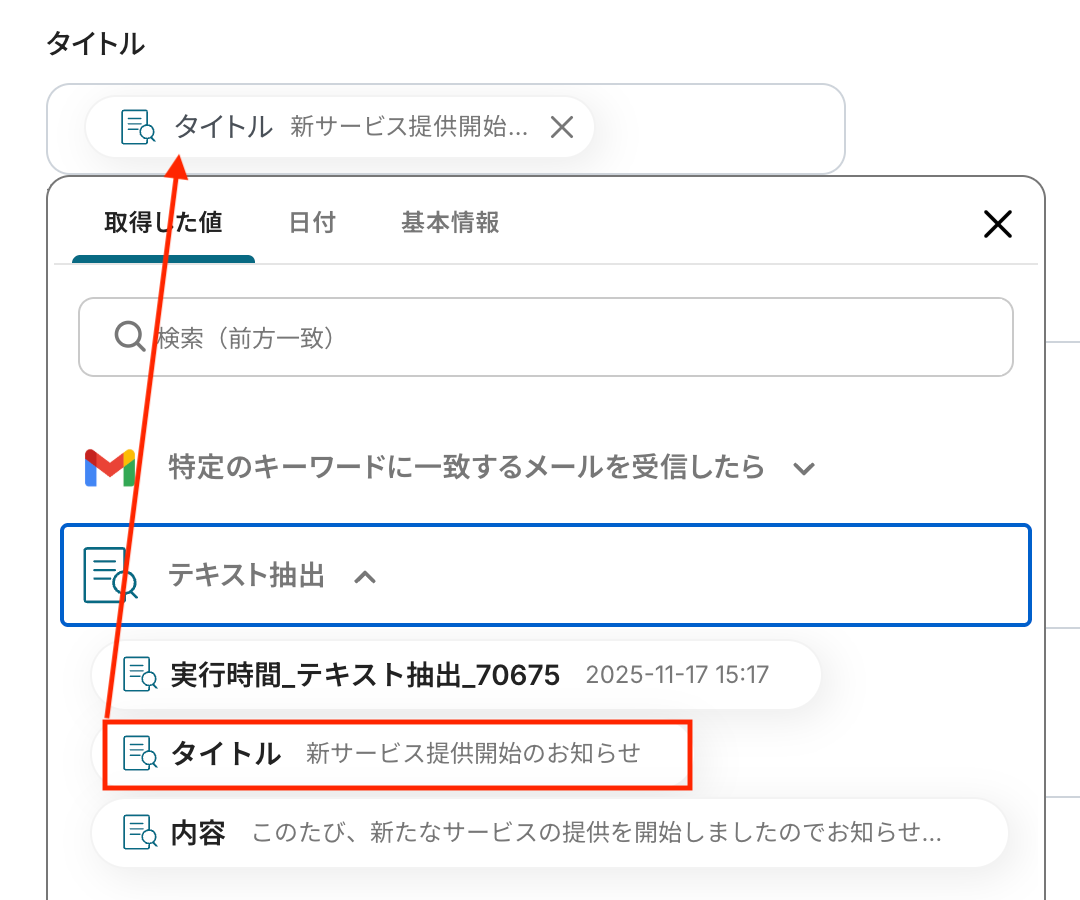Click the icon on the highlighted タイトル list item
This screenshot has height=900, width=1080.
140,753
